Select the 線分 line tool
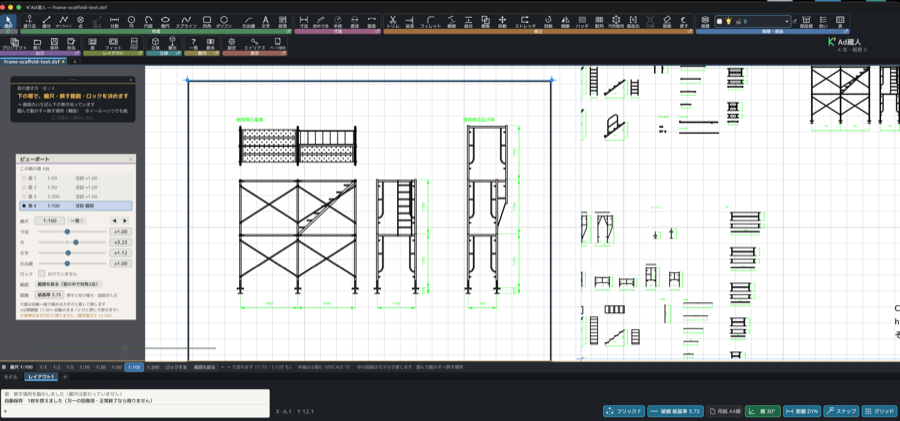The image size is (900, 421). [x=47, y=21]
